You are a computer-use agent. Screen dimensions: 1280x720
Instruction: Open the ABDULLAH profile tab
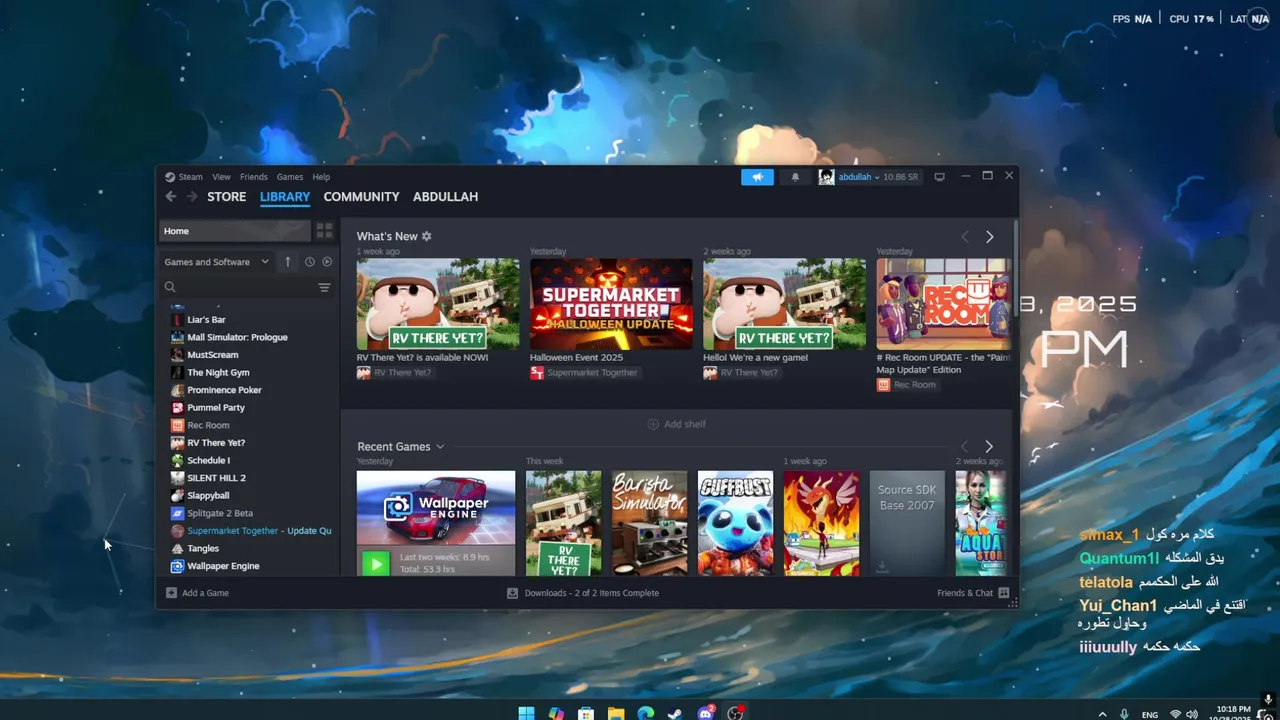pyautogui.click(x=445, y=197)
